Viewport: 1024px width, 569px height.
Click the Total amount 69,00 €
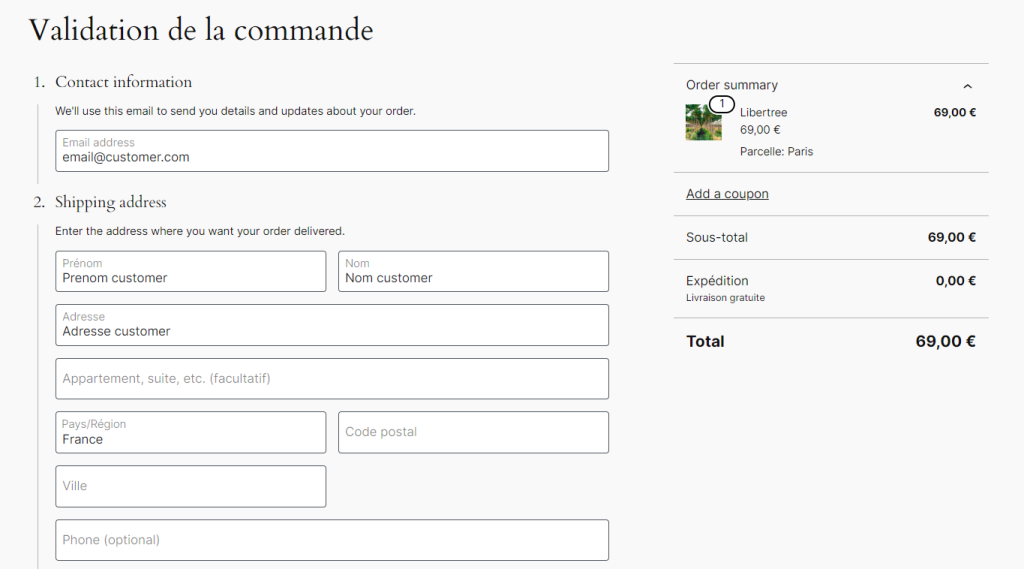[x=945, y=342]
